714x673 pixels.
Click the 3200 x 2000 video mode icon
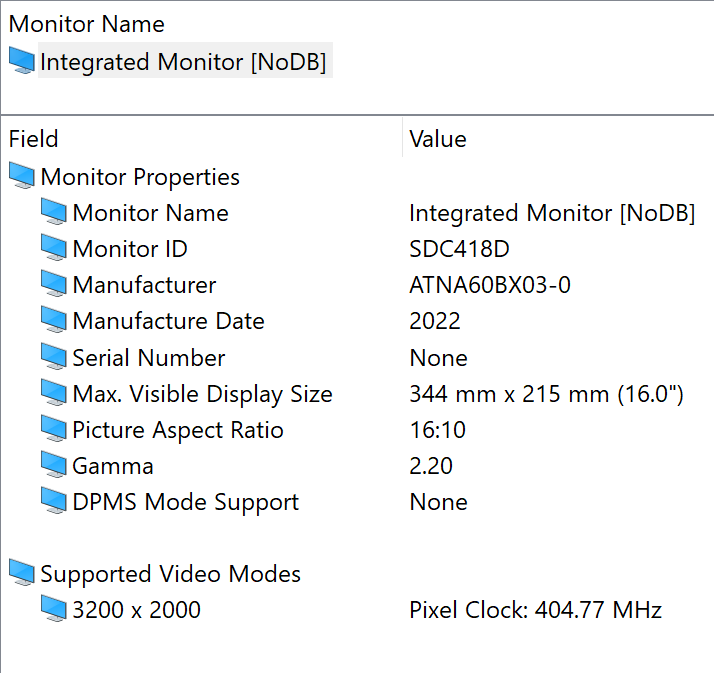pyautogui.click(x=53, y=610)
